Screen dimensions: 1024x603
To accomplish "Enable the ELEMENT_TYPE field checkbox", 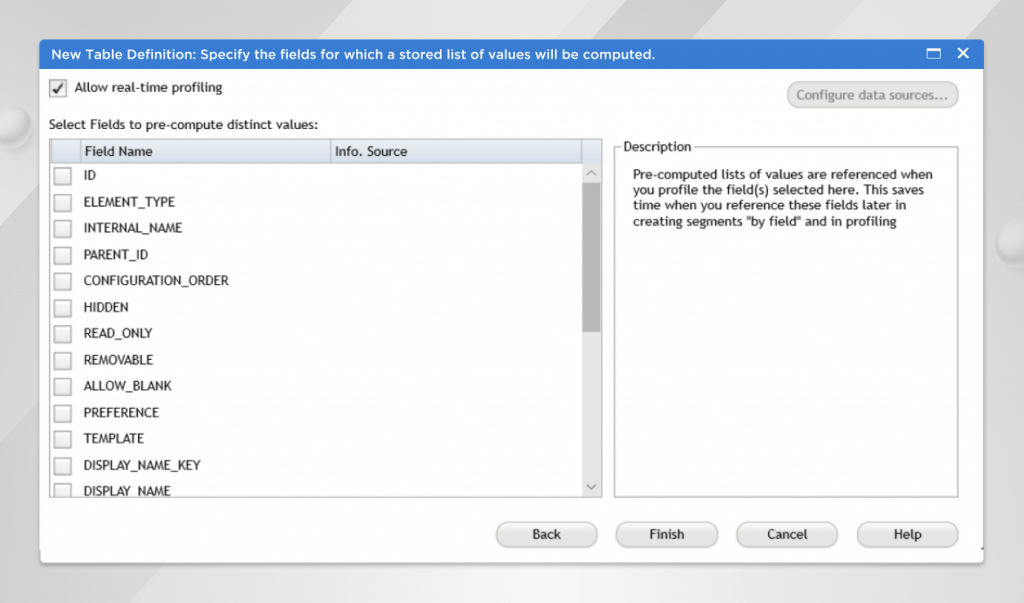I will [x=63, y=202].
